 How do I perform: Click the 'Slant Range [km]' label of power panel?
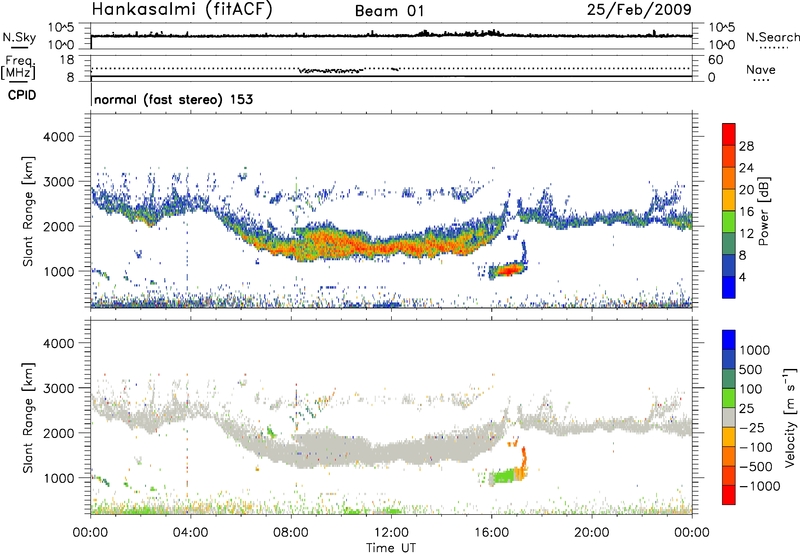coord(28,211)
